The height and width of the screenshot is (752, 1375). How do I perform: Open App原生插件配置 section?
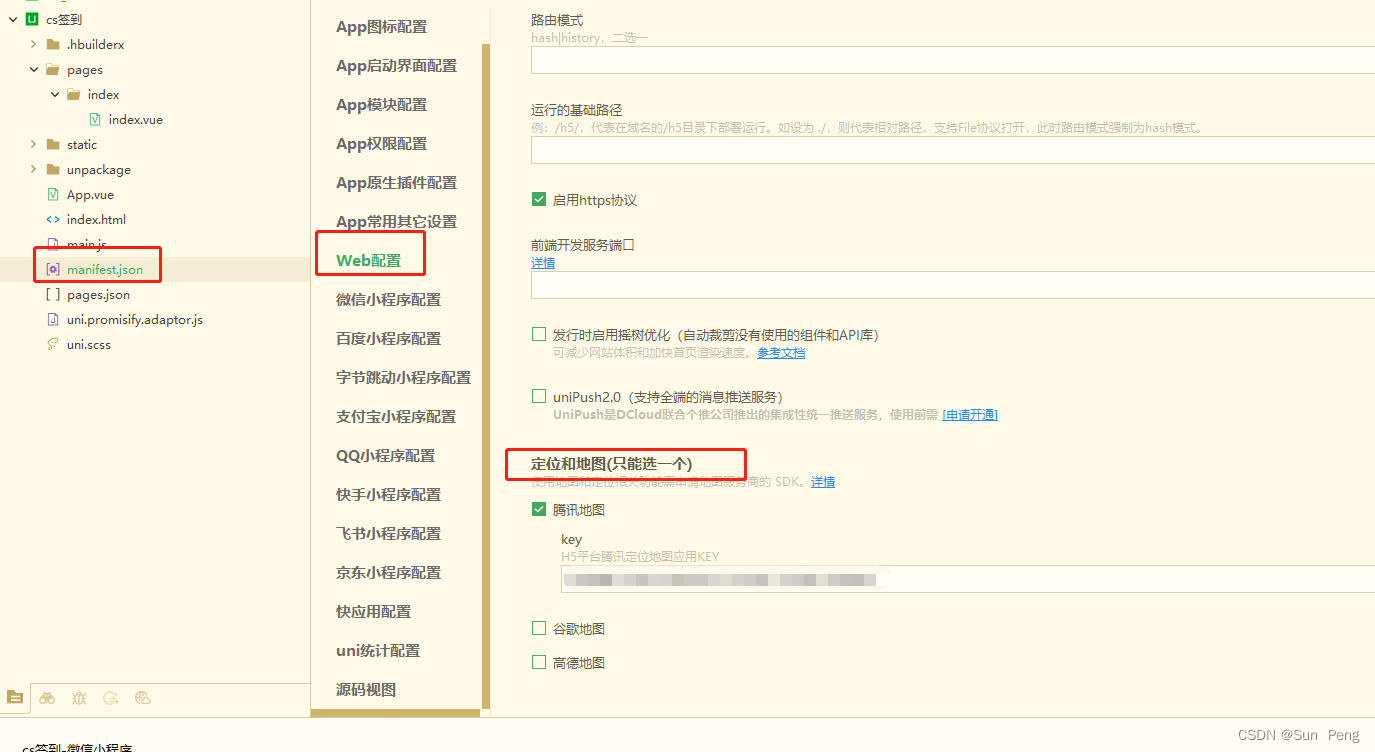coord(396,183)
